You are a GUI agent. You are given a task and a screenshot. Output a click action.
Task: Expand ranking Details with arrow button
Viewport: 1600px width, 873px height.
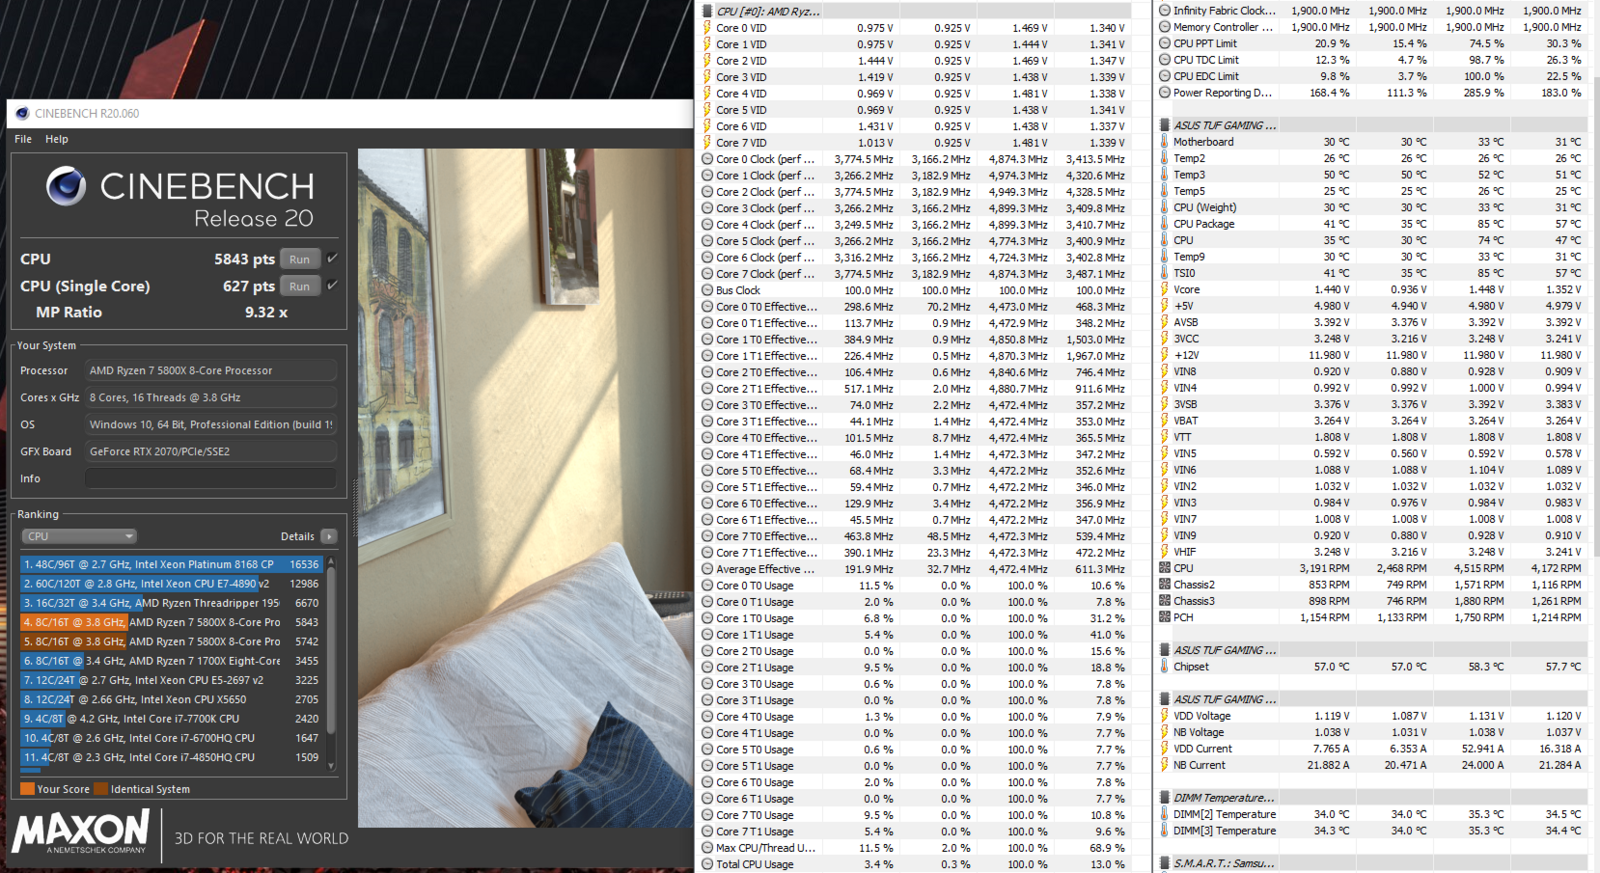(329, 537)
